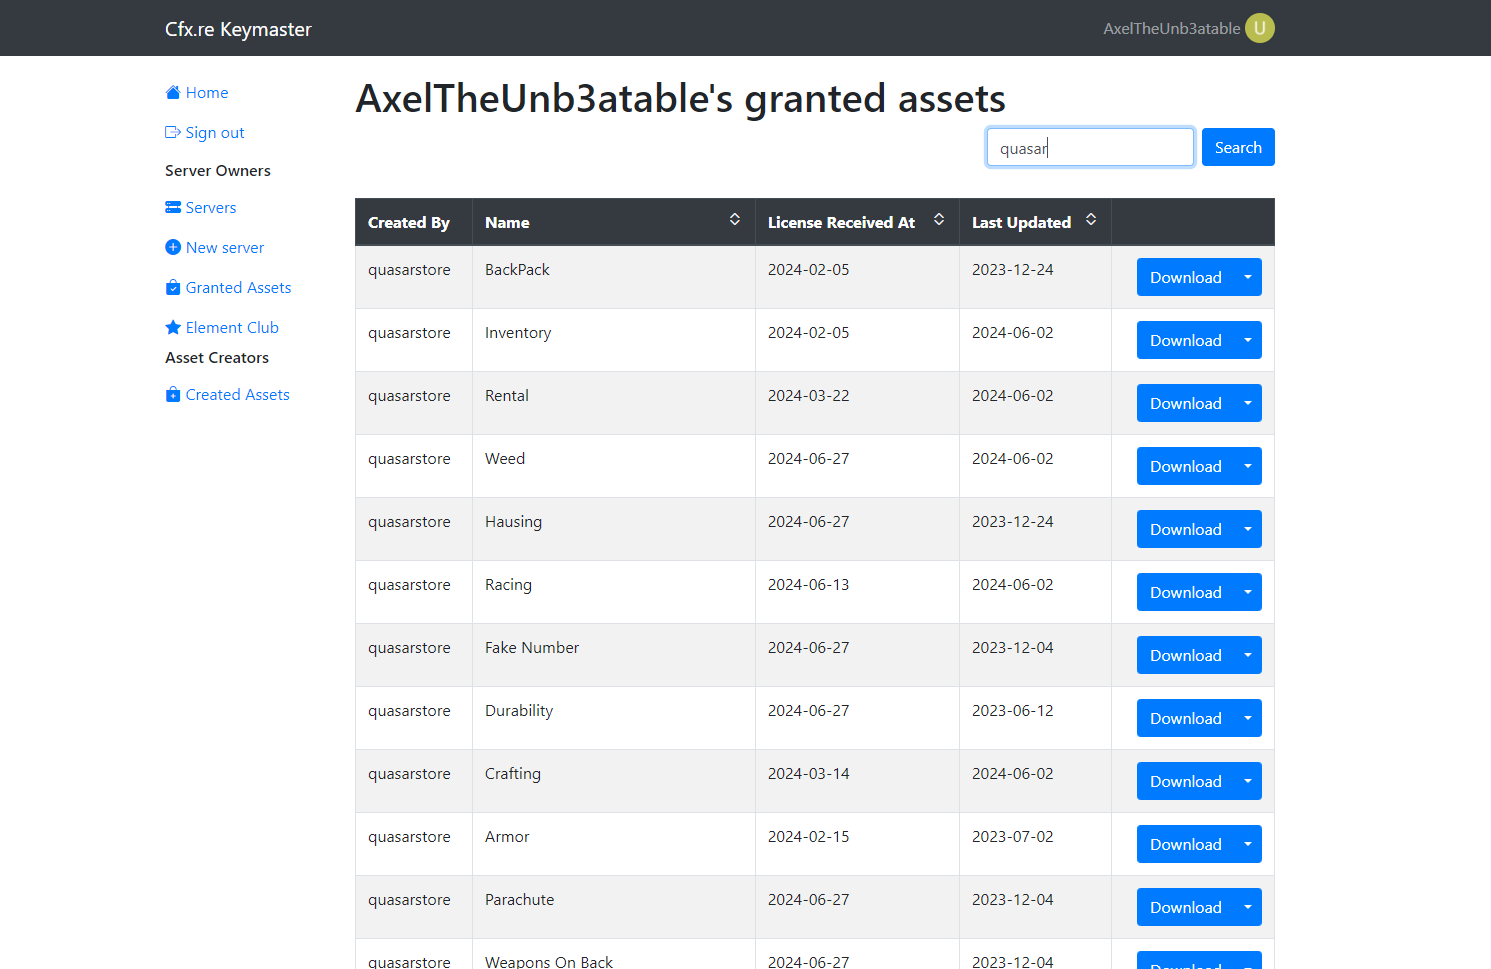Click date 2024-03-14 in Crafting row
This screenshot has width=1491, height=969.
coord(808,774)
